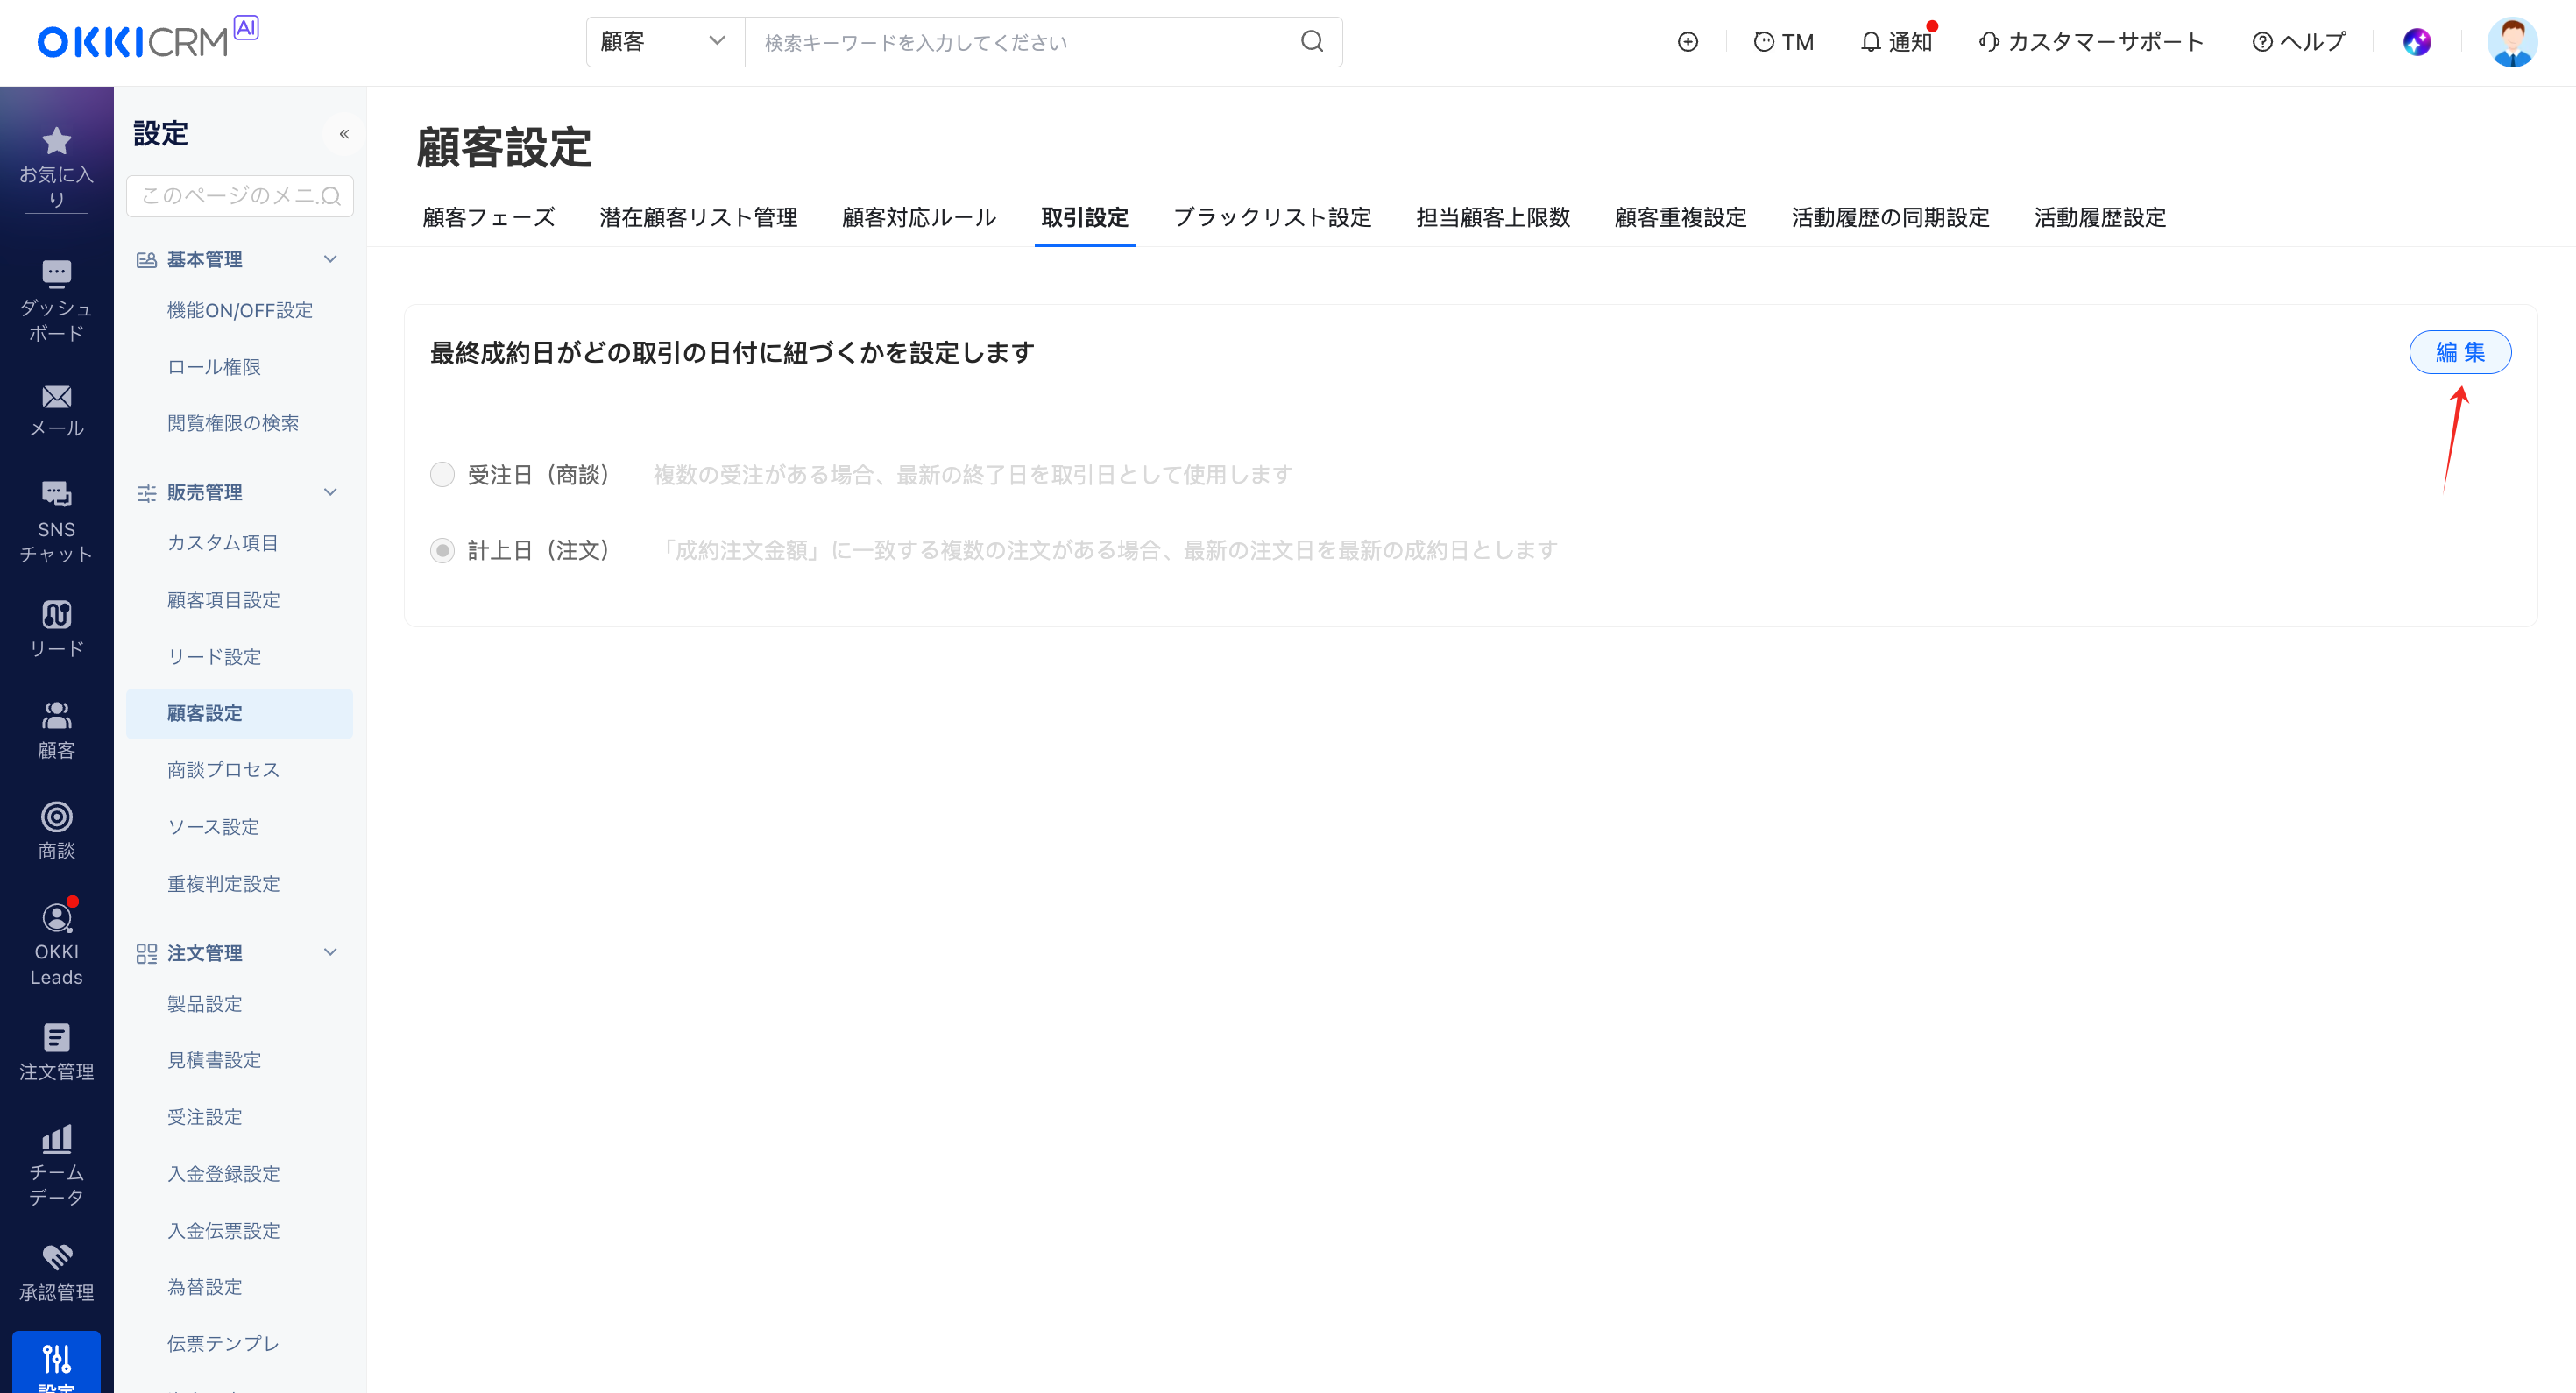Screen dimensions: 2576x1393
Task: Open the リード leads icon
Action: [x=56, y=614]
